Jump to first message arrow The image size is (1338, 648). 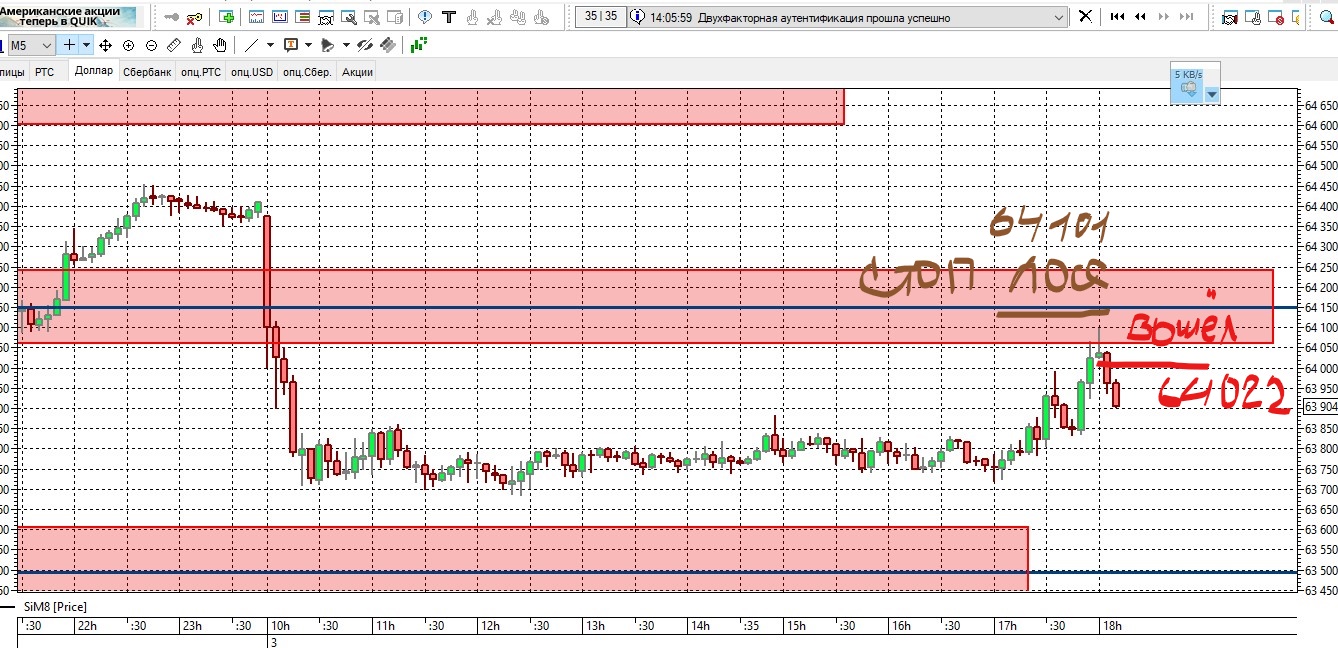[x=1117, y=17]
